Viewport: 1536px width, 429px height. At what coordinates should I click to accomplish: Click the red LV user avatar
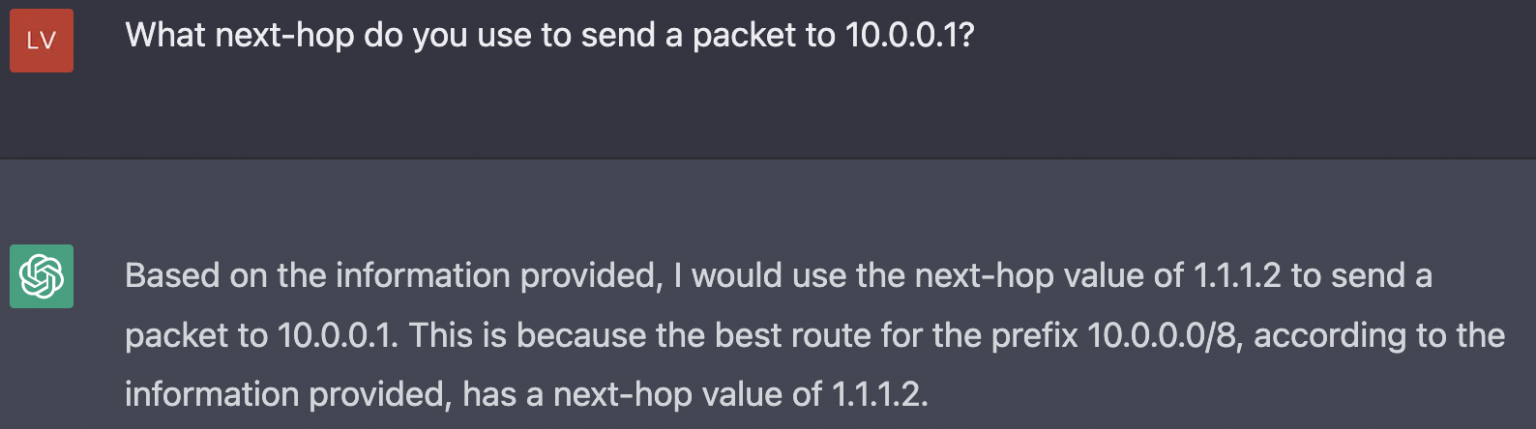coord(42,41)
